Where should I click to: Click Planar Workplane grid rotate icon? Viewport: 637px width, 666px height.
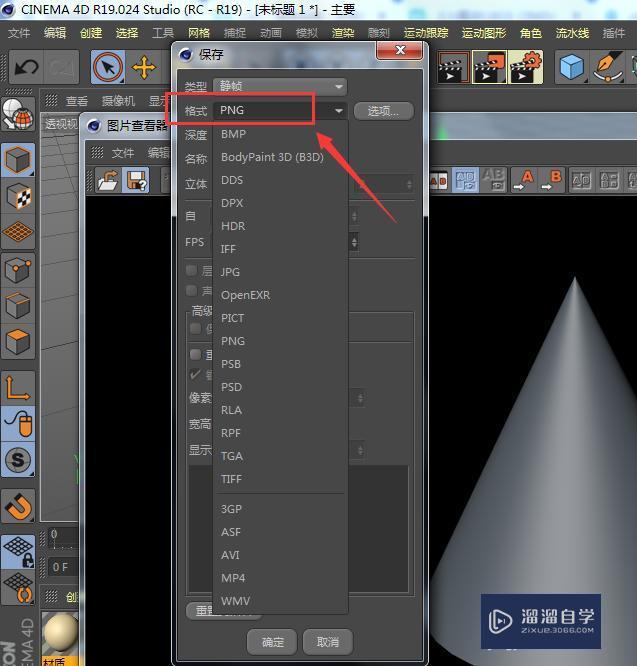pos(18,588)
